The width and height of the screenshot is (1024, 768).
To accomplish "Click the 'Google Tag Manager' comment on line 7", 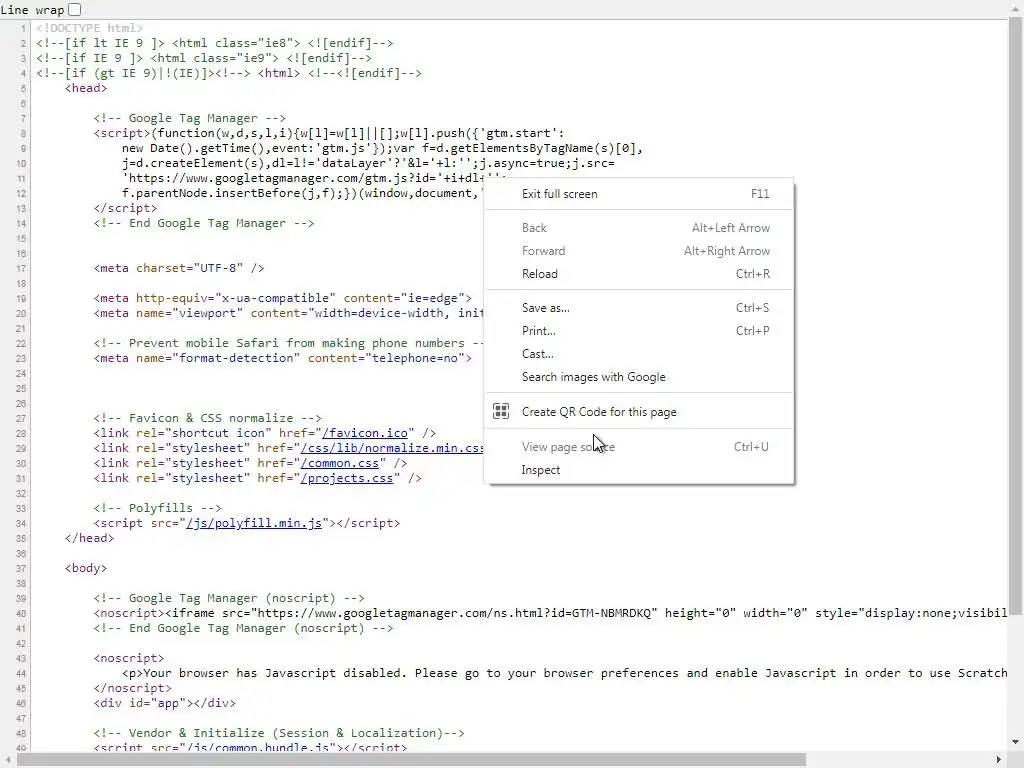I will click(x=189, y=118).
